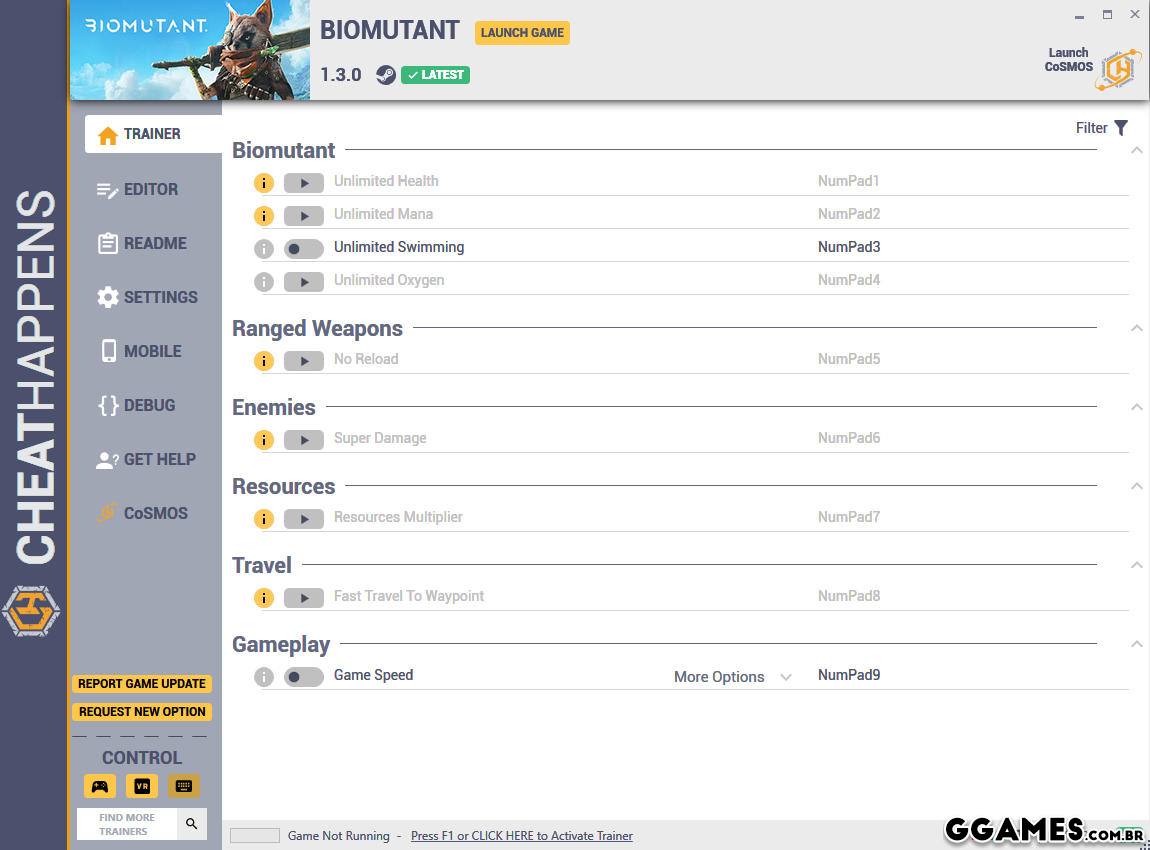The width and height of the screenshot is (1150, 850).
Task: Toggle Unlimited Swimming on
Action: pos(303,249)
